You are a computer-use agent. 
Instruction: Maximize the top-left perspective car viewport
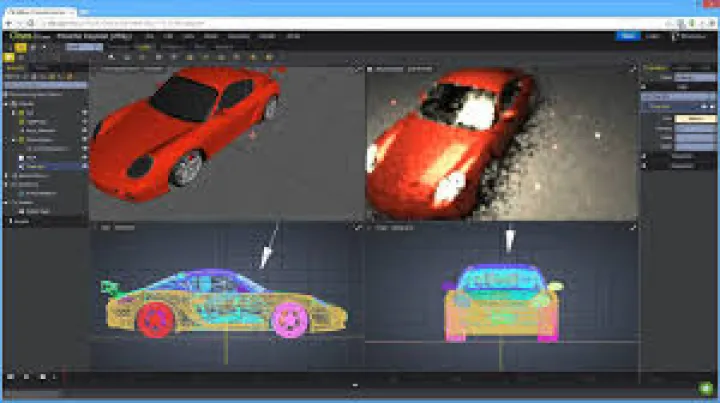357,69
